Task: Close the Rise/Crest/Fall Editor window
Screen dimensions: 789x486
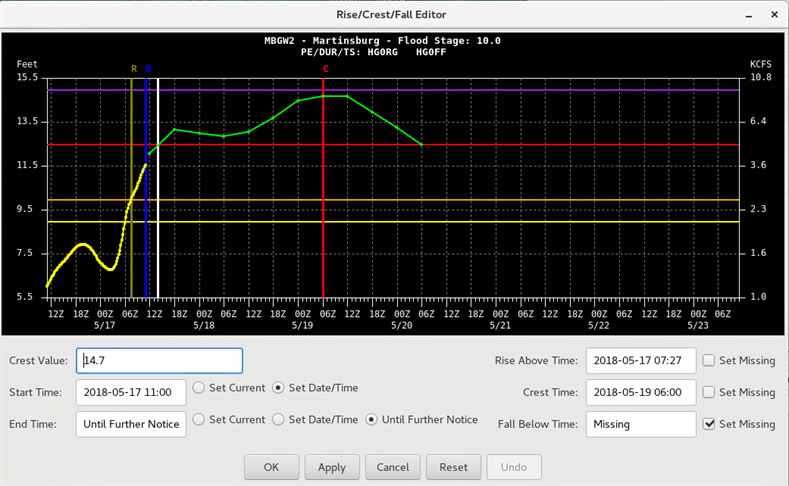Action: pos(774,15)
